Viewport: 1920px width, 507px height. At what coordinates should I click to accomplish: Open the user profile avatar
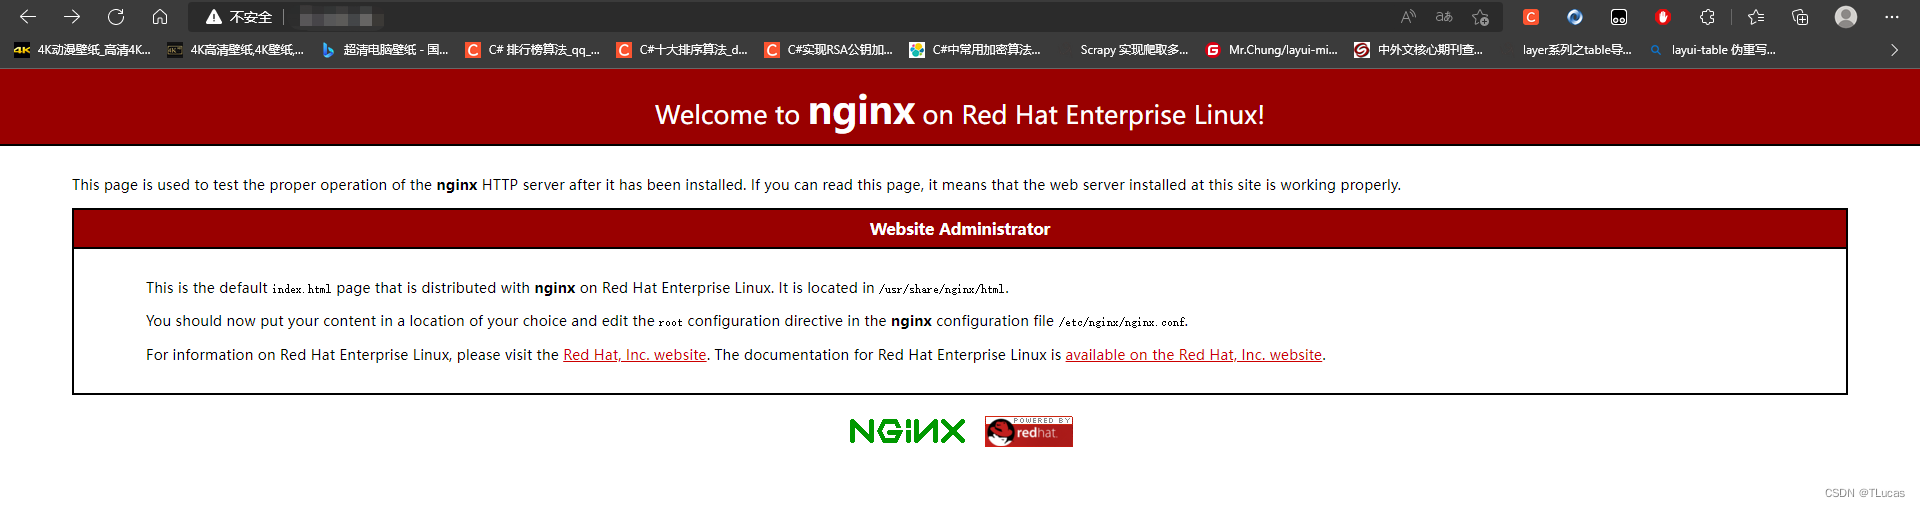(x=1846, y=17)
